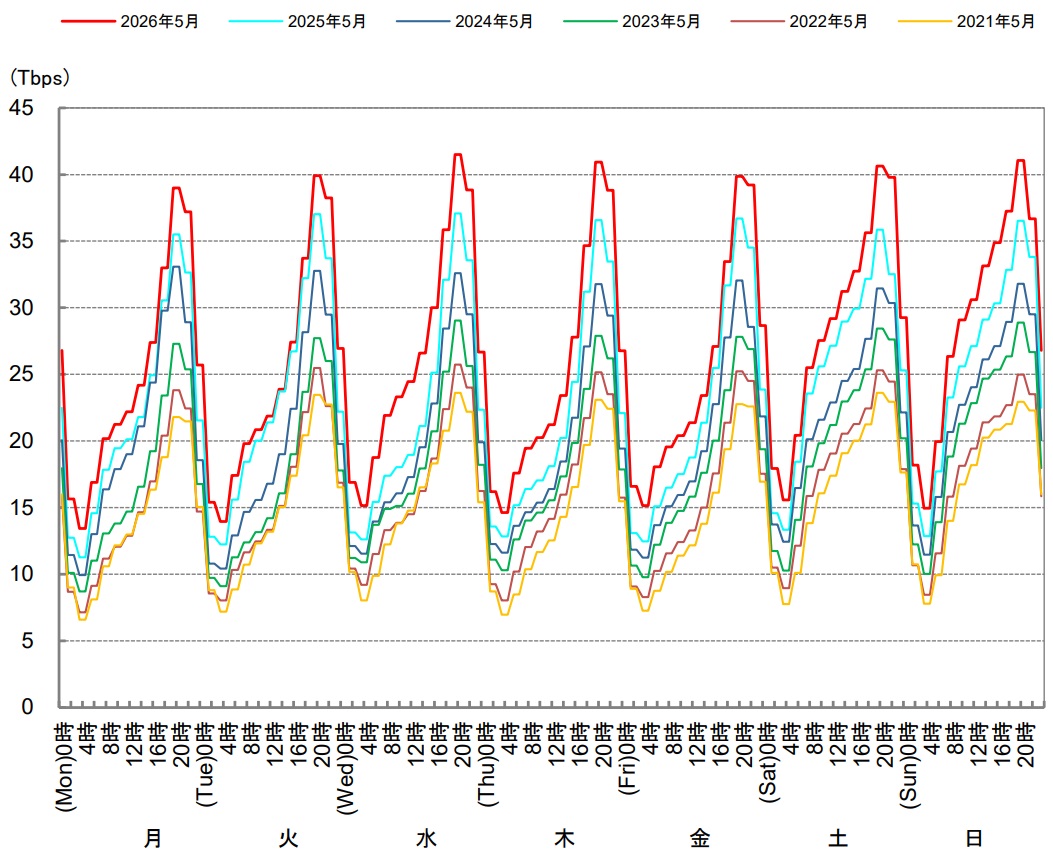The image size is (1053, 857).
Task: Select the 2025年5月 legend label
Action: 327,21
